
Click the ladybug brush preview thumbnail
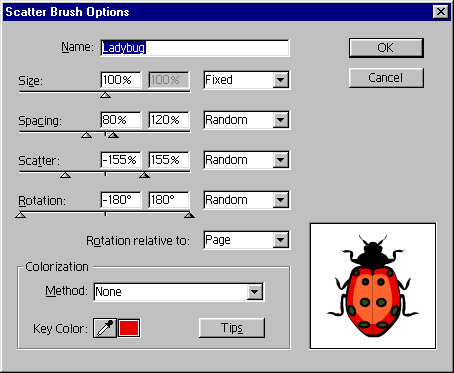(373, 286)
